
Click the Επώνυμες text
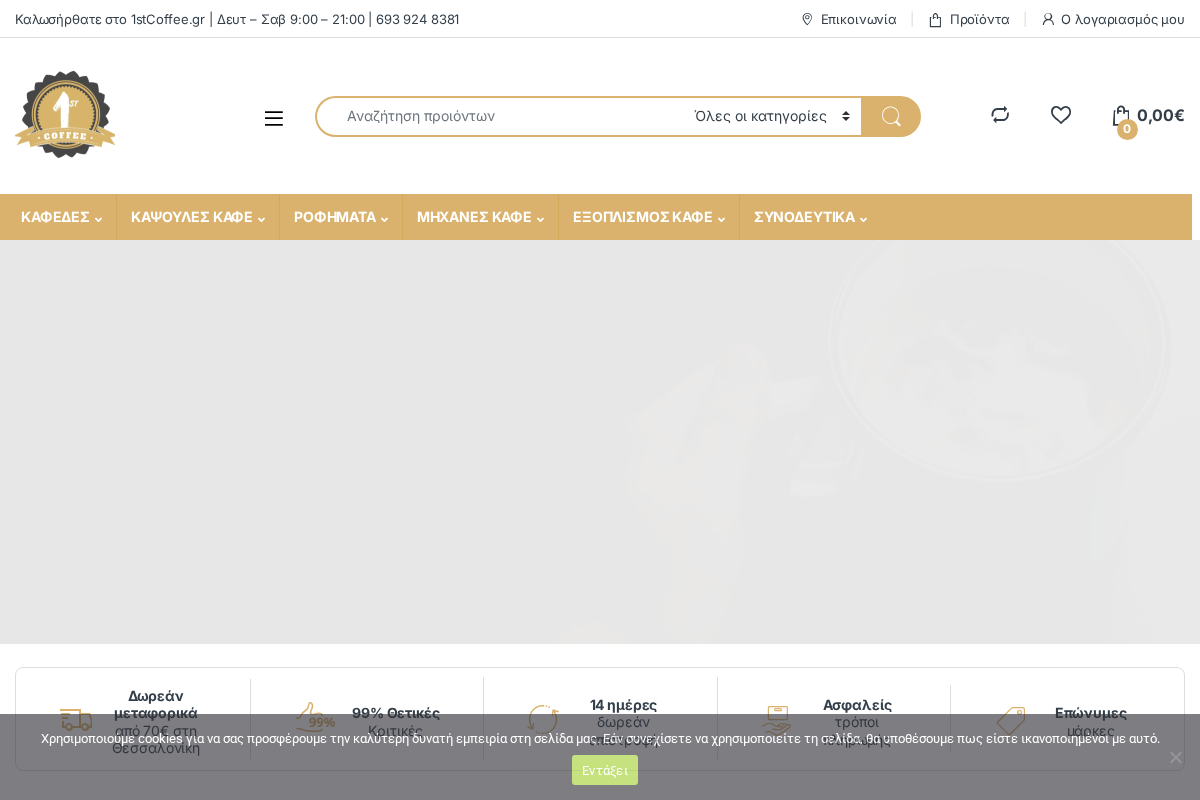[1091, 713]
